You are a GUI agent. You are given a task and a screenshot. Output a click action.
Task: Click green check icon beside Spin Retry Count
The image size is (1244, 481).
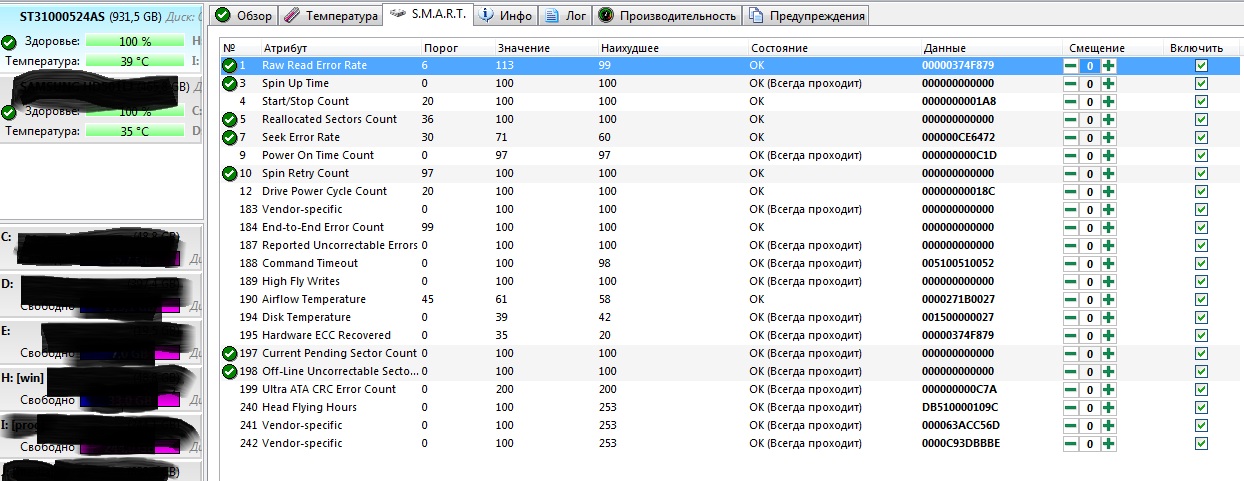(229, 174)
